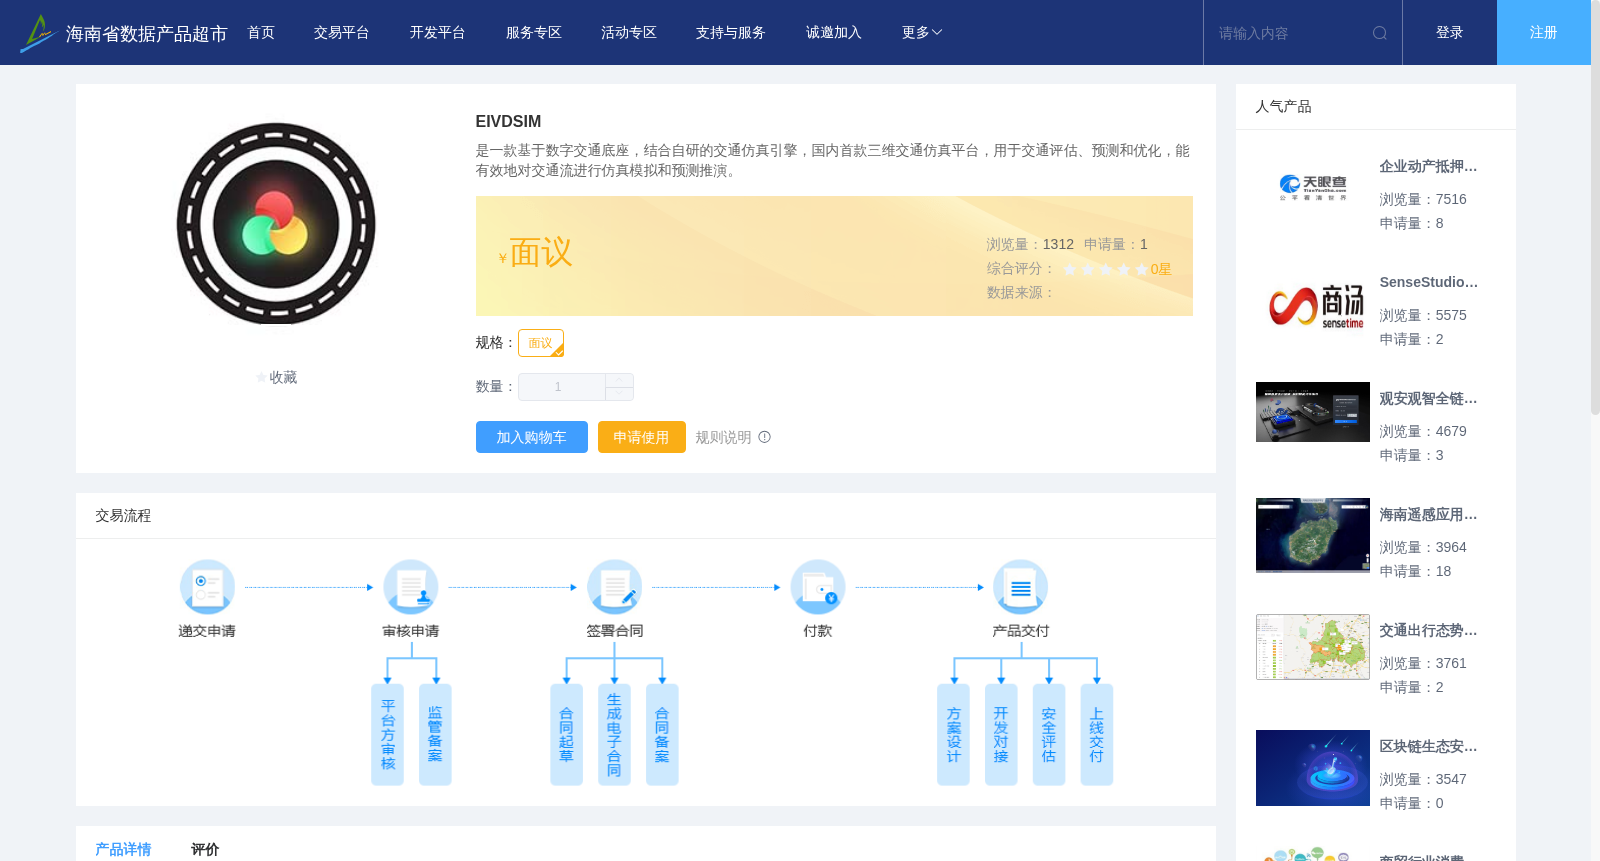Click the EIVDSIM product logo image
Viewport: 1600px width, 861px height.
click(276, 224)
